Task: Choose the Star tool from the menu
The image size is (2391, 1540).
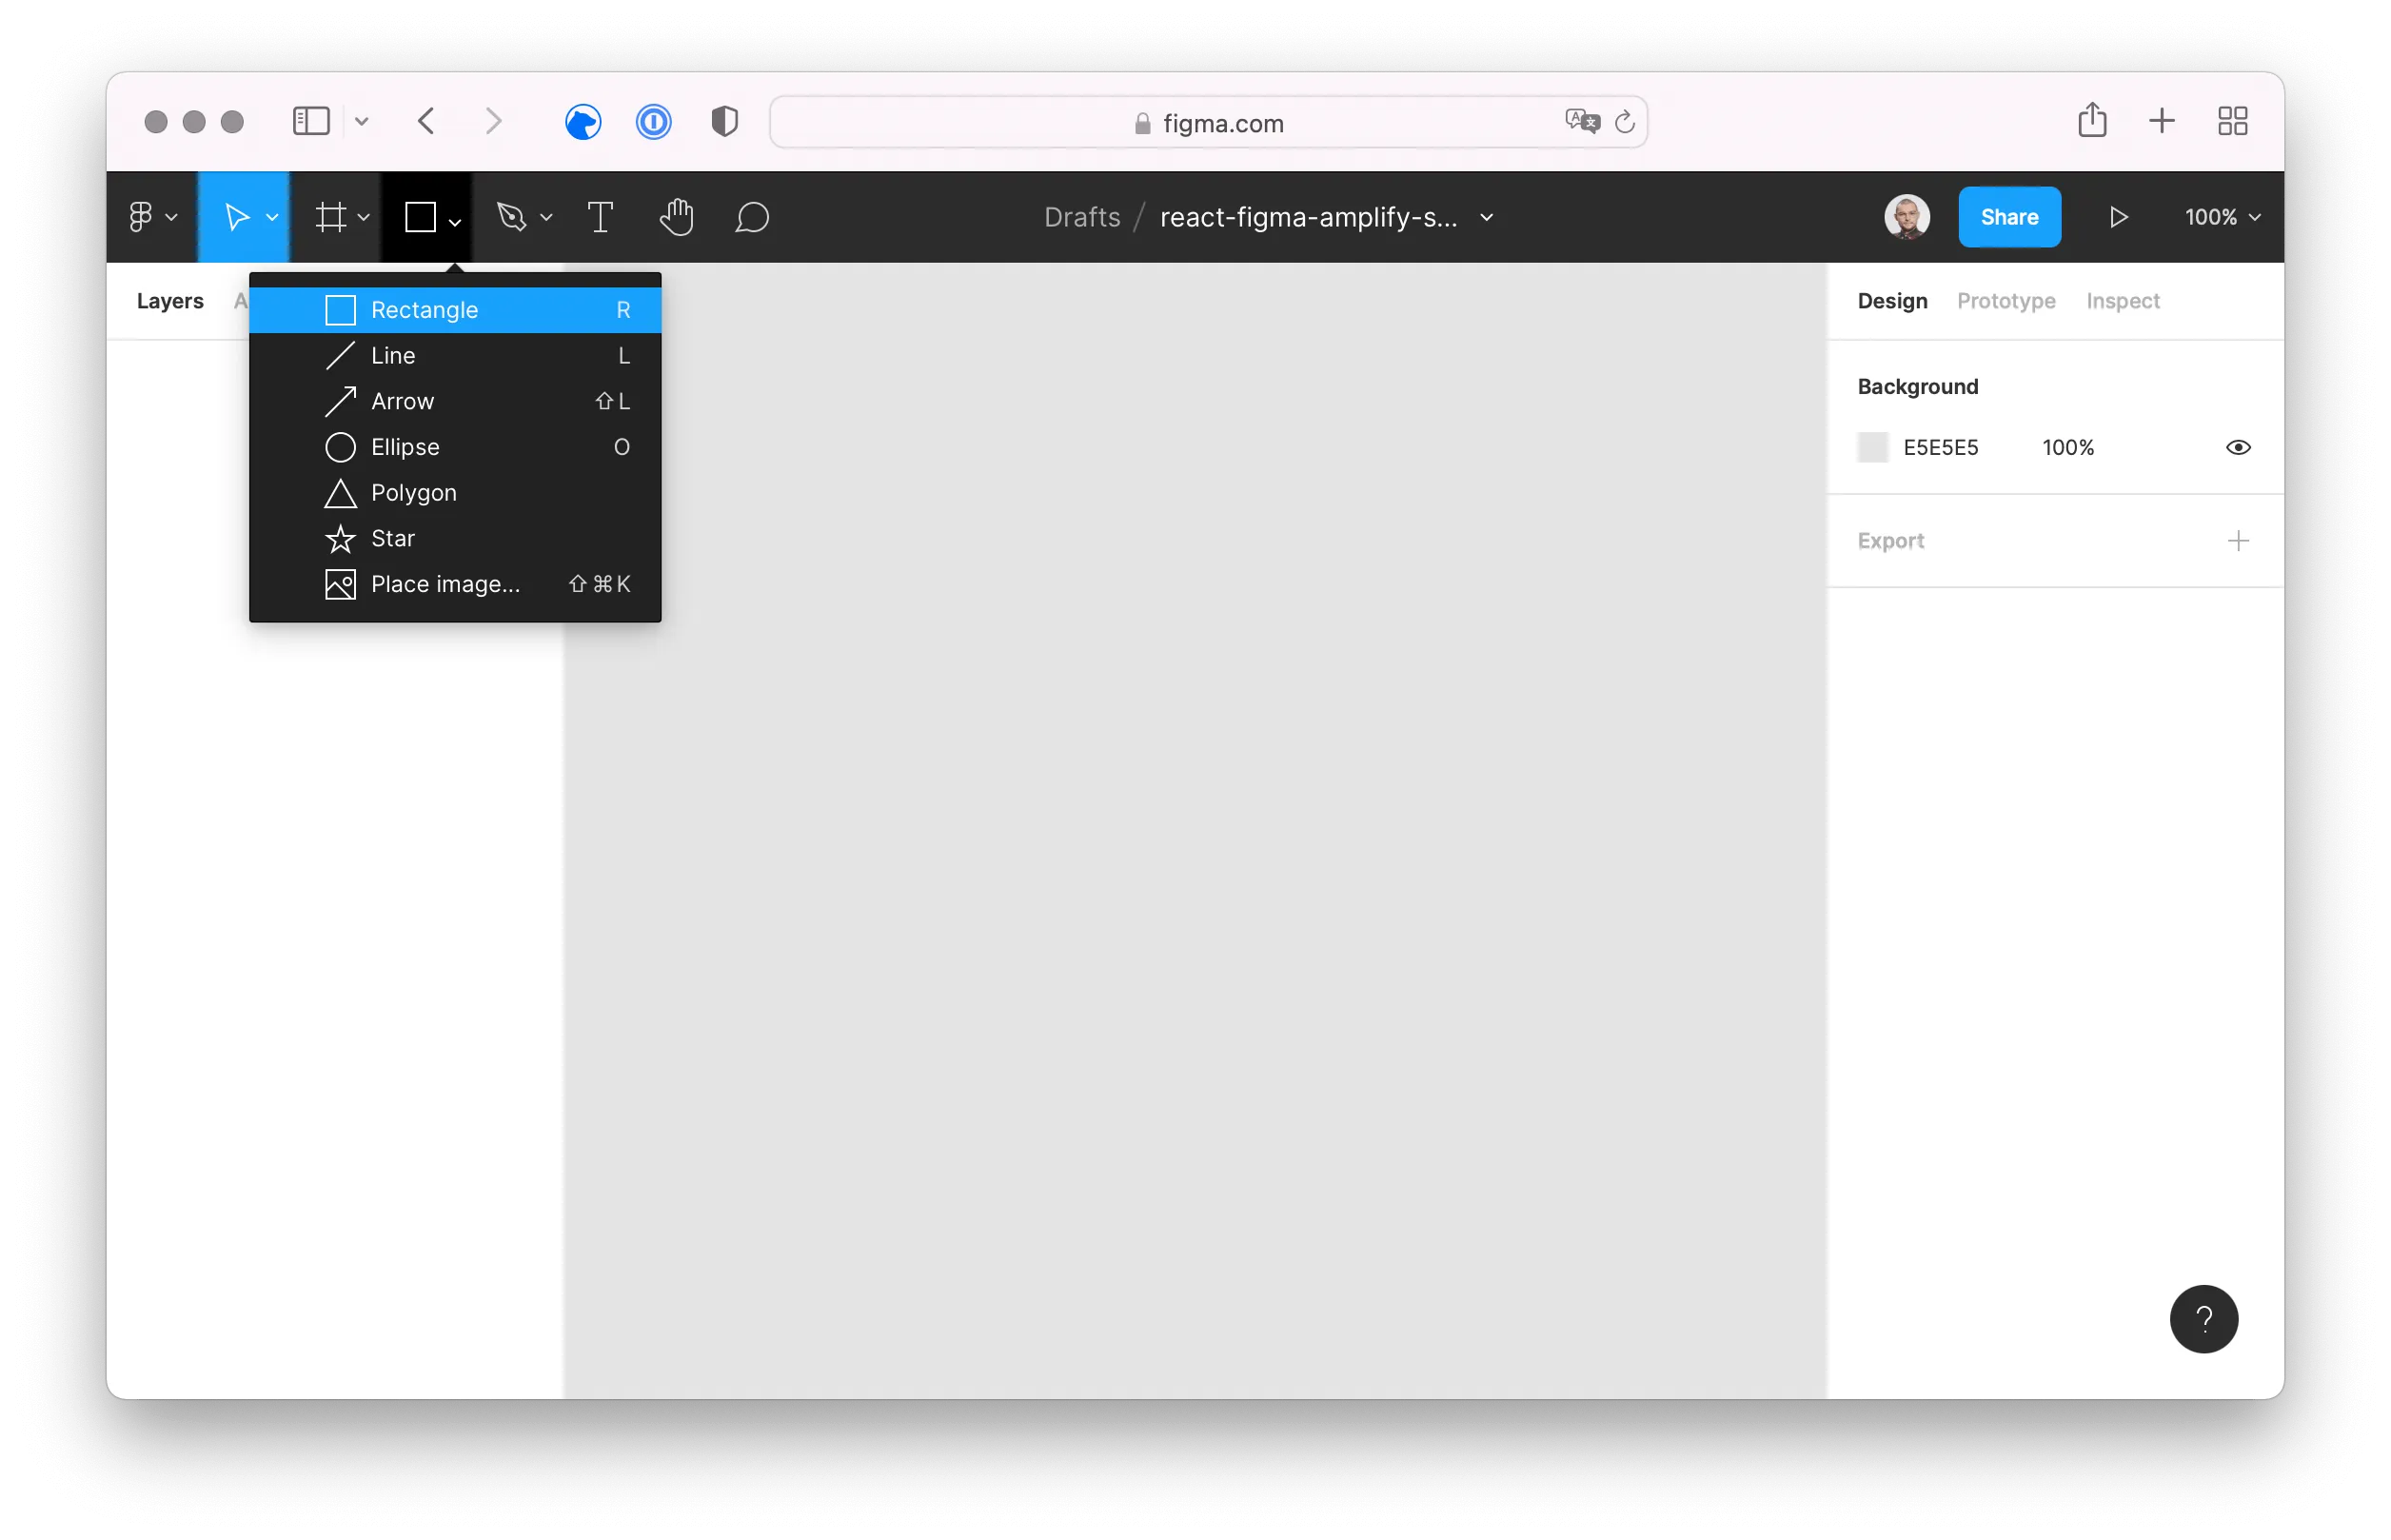Action: click(x=394, y=538)
